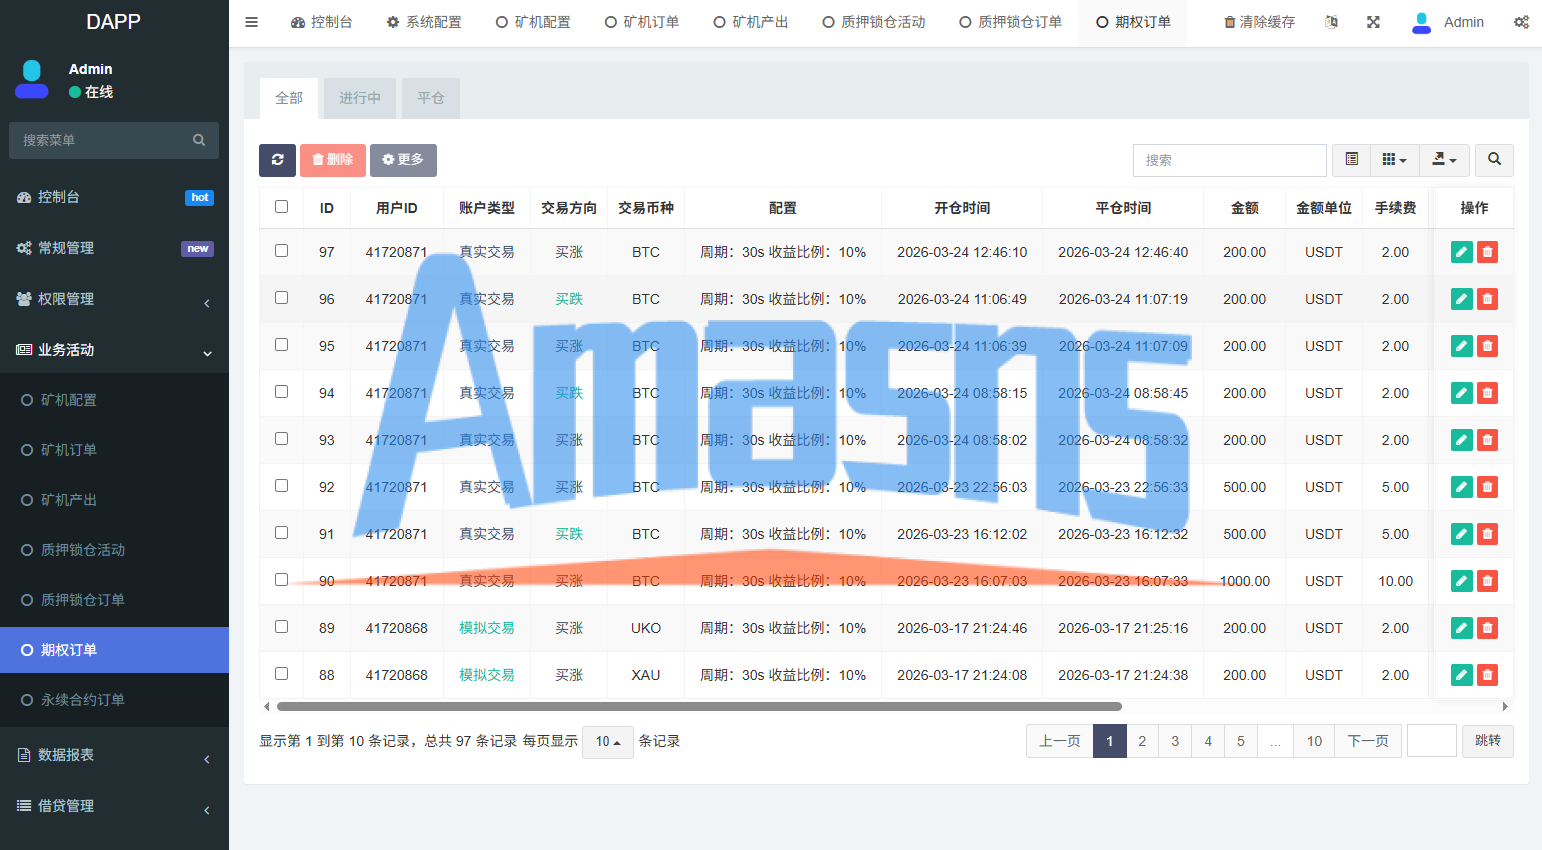Image resolution: width=1542 pixels, height=850 pixels.
Task: Collapse the 业务活动 sidebar menu
Action: point(114,350)
